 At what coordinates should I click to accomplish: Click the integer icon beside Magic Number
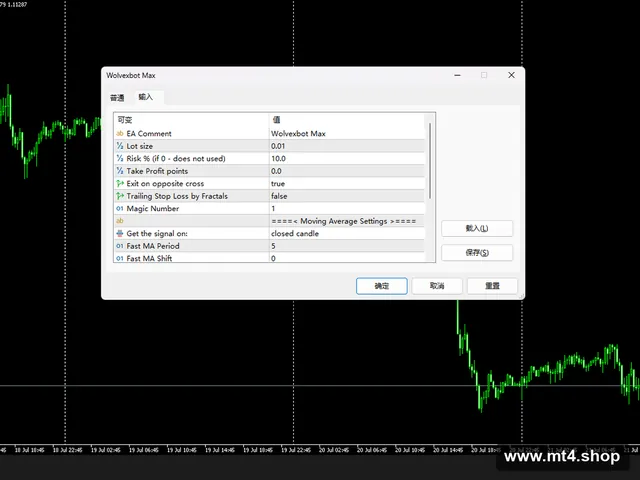[120, 209]
